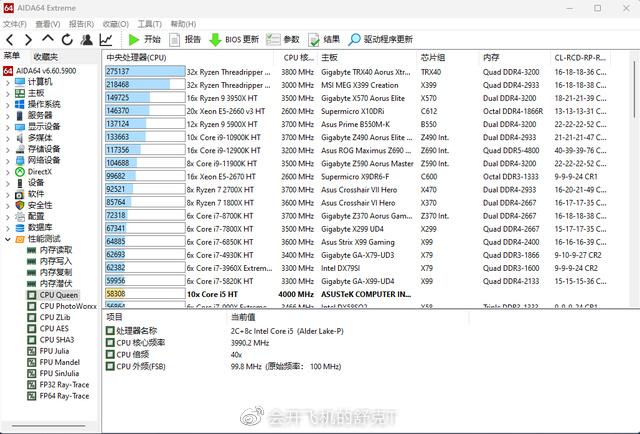640x434 pixels.
Task: Select 数据库 in the tree
Action: click(x=40, y=228)
